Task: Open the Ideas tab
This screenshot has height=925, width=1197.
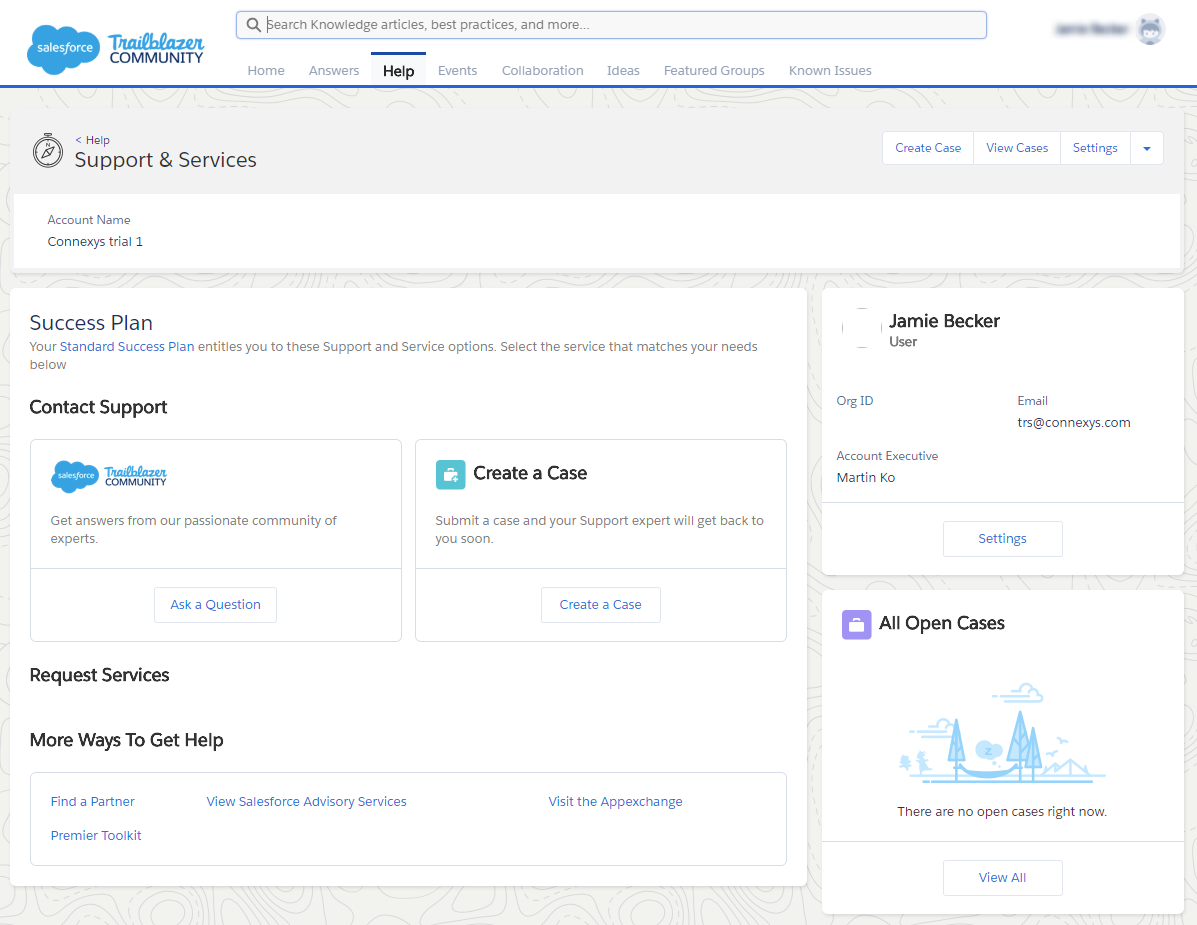Action: [623, 70]
